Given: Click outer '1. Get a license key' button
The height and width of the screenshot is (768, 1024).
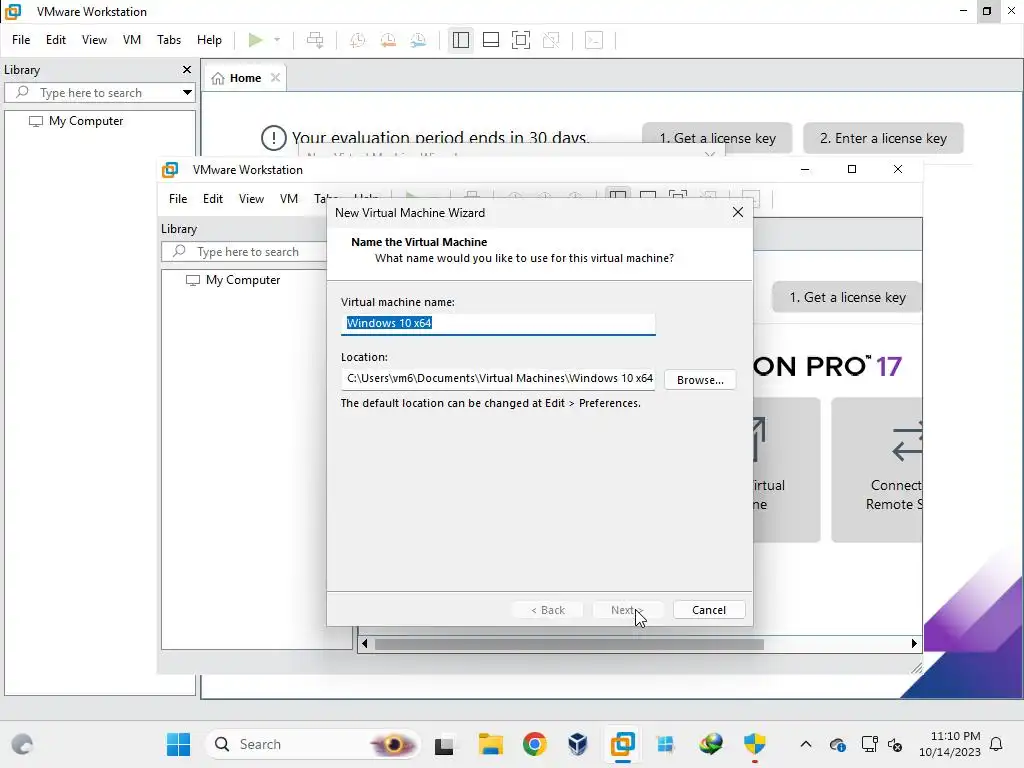Looking at the screenshot, I should (717, 138).
